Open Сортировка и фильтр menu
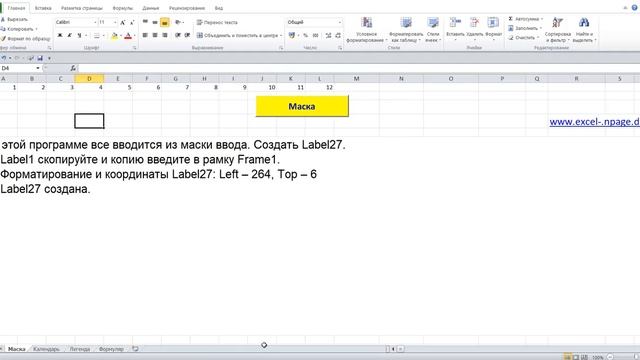 558,29
